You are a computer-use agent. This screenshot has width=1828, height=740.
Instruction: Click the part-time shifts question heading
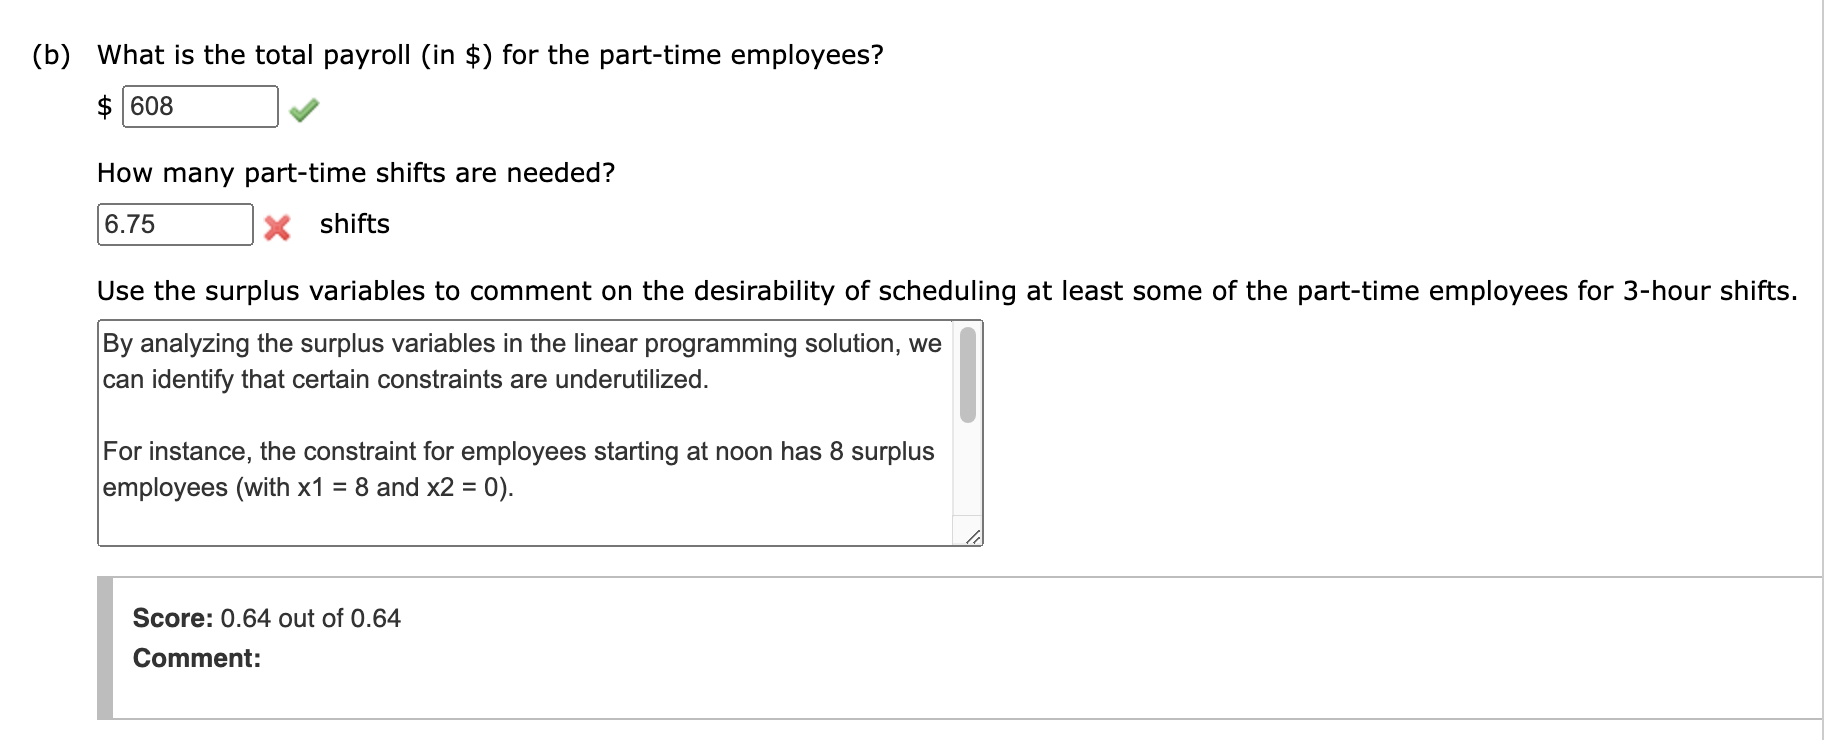(355, 172)
